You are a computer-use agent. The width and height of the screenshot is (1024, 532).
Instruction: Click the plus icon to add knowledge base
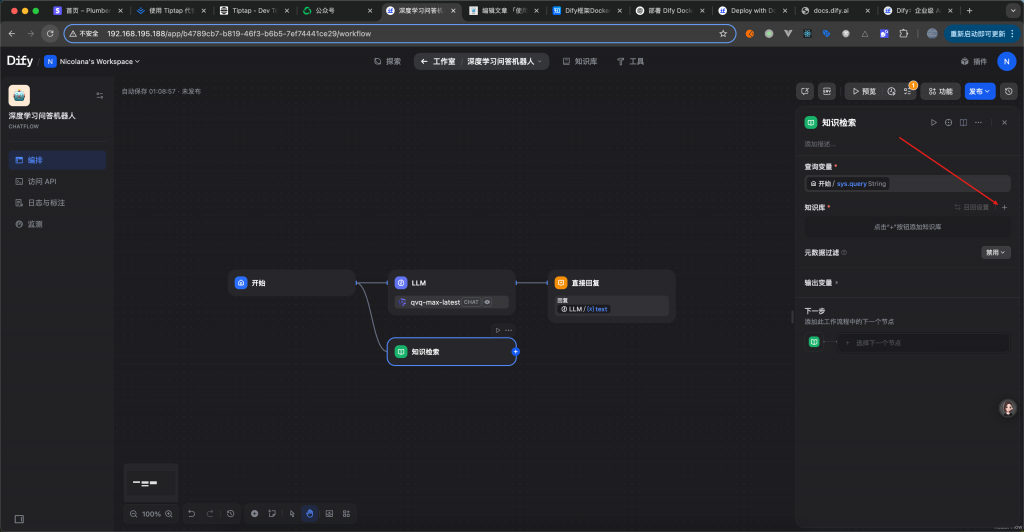coord(1004,207)
